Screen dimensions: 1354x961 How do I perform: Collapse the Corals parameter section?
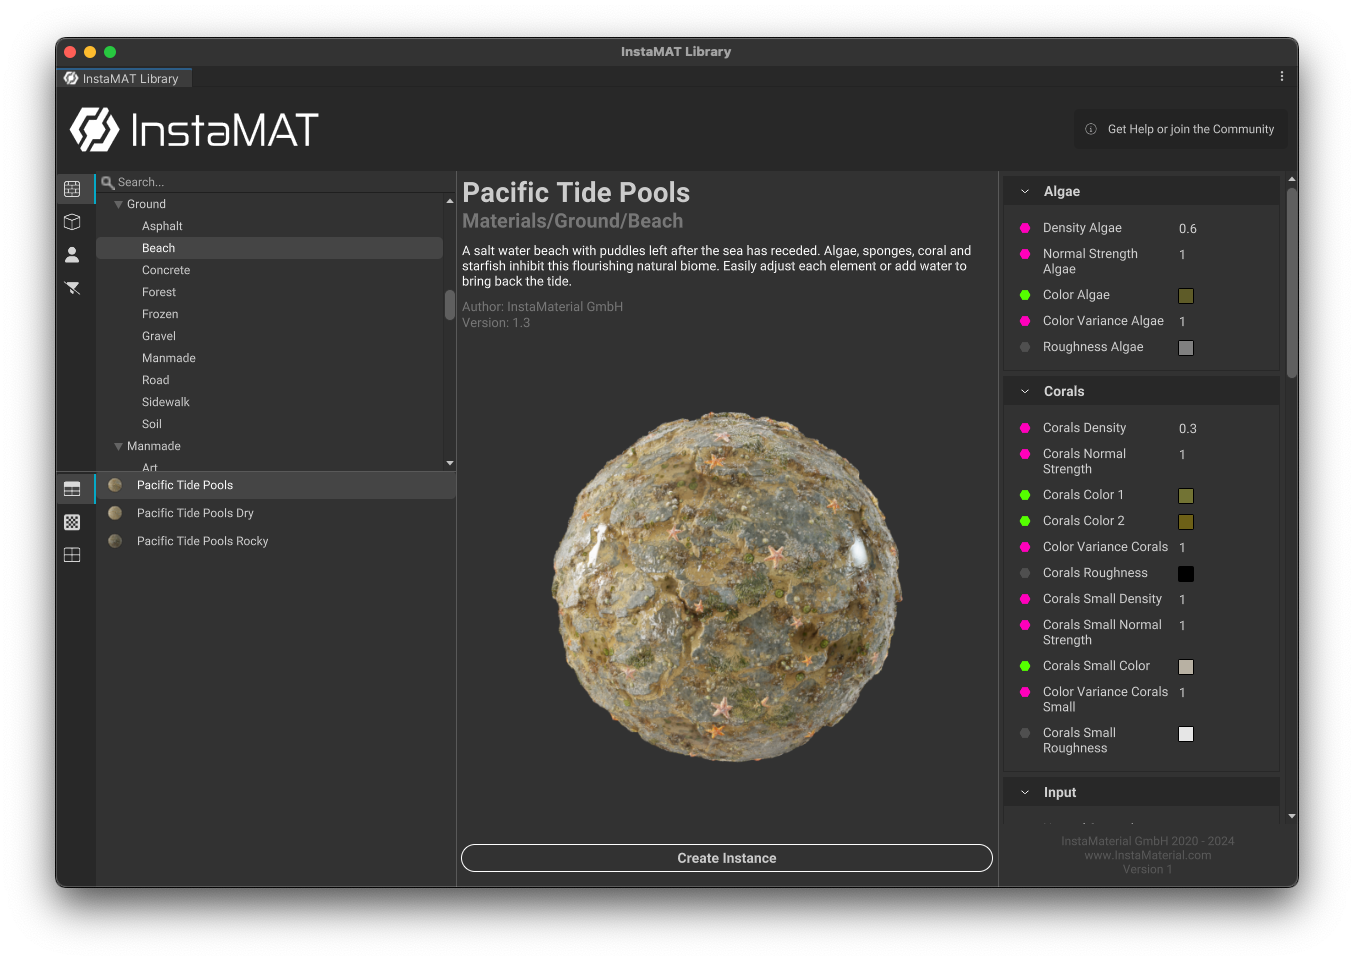(x=1025, y=391)
